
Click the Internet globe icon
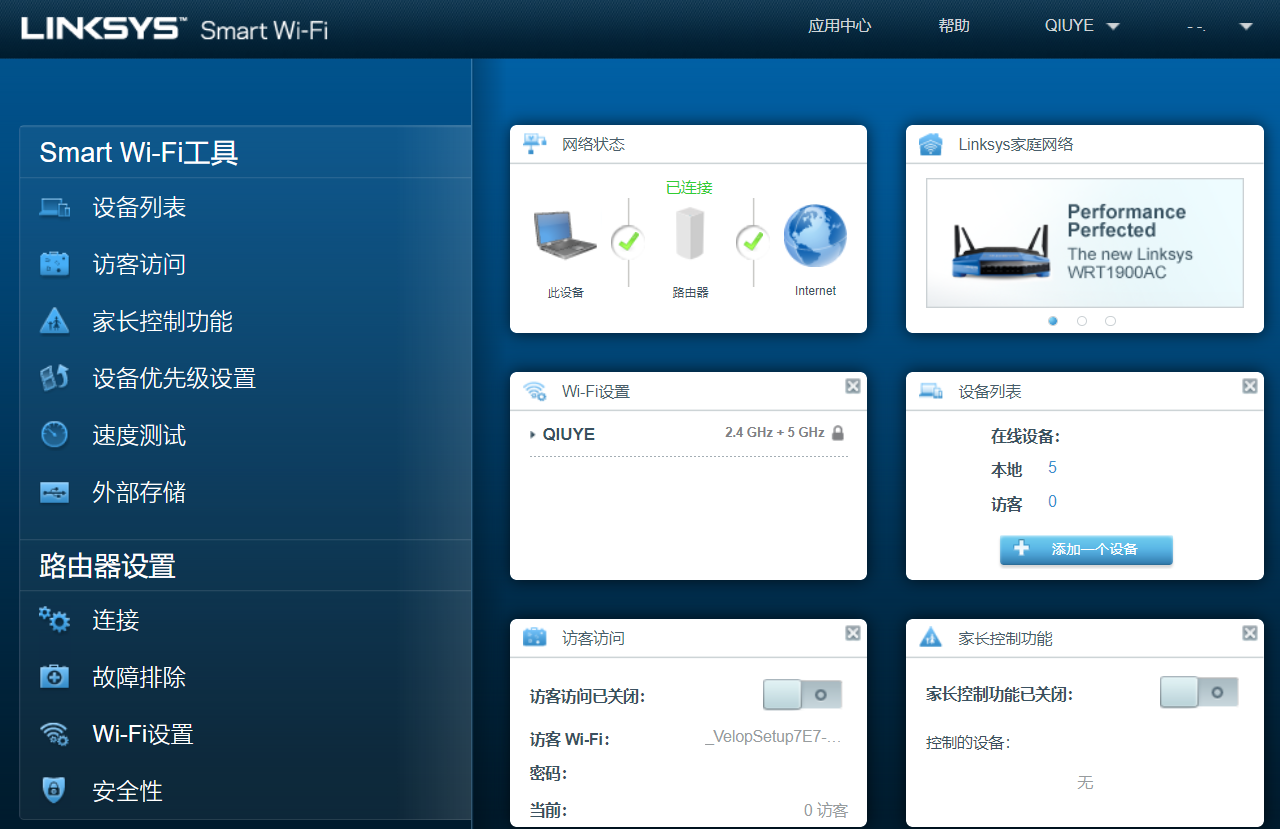coord(815,236)
